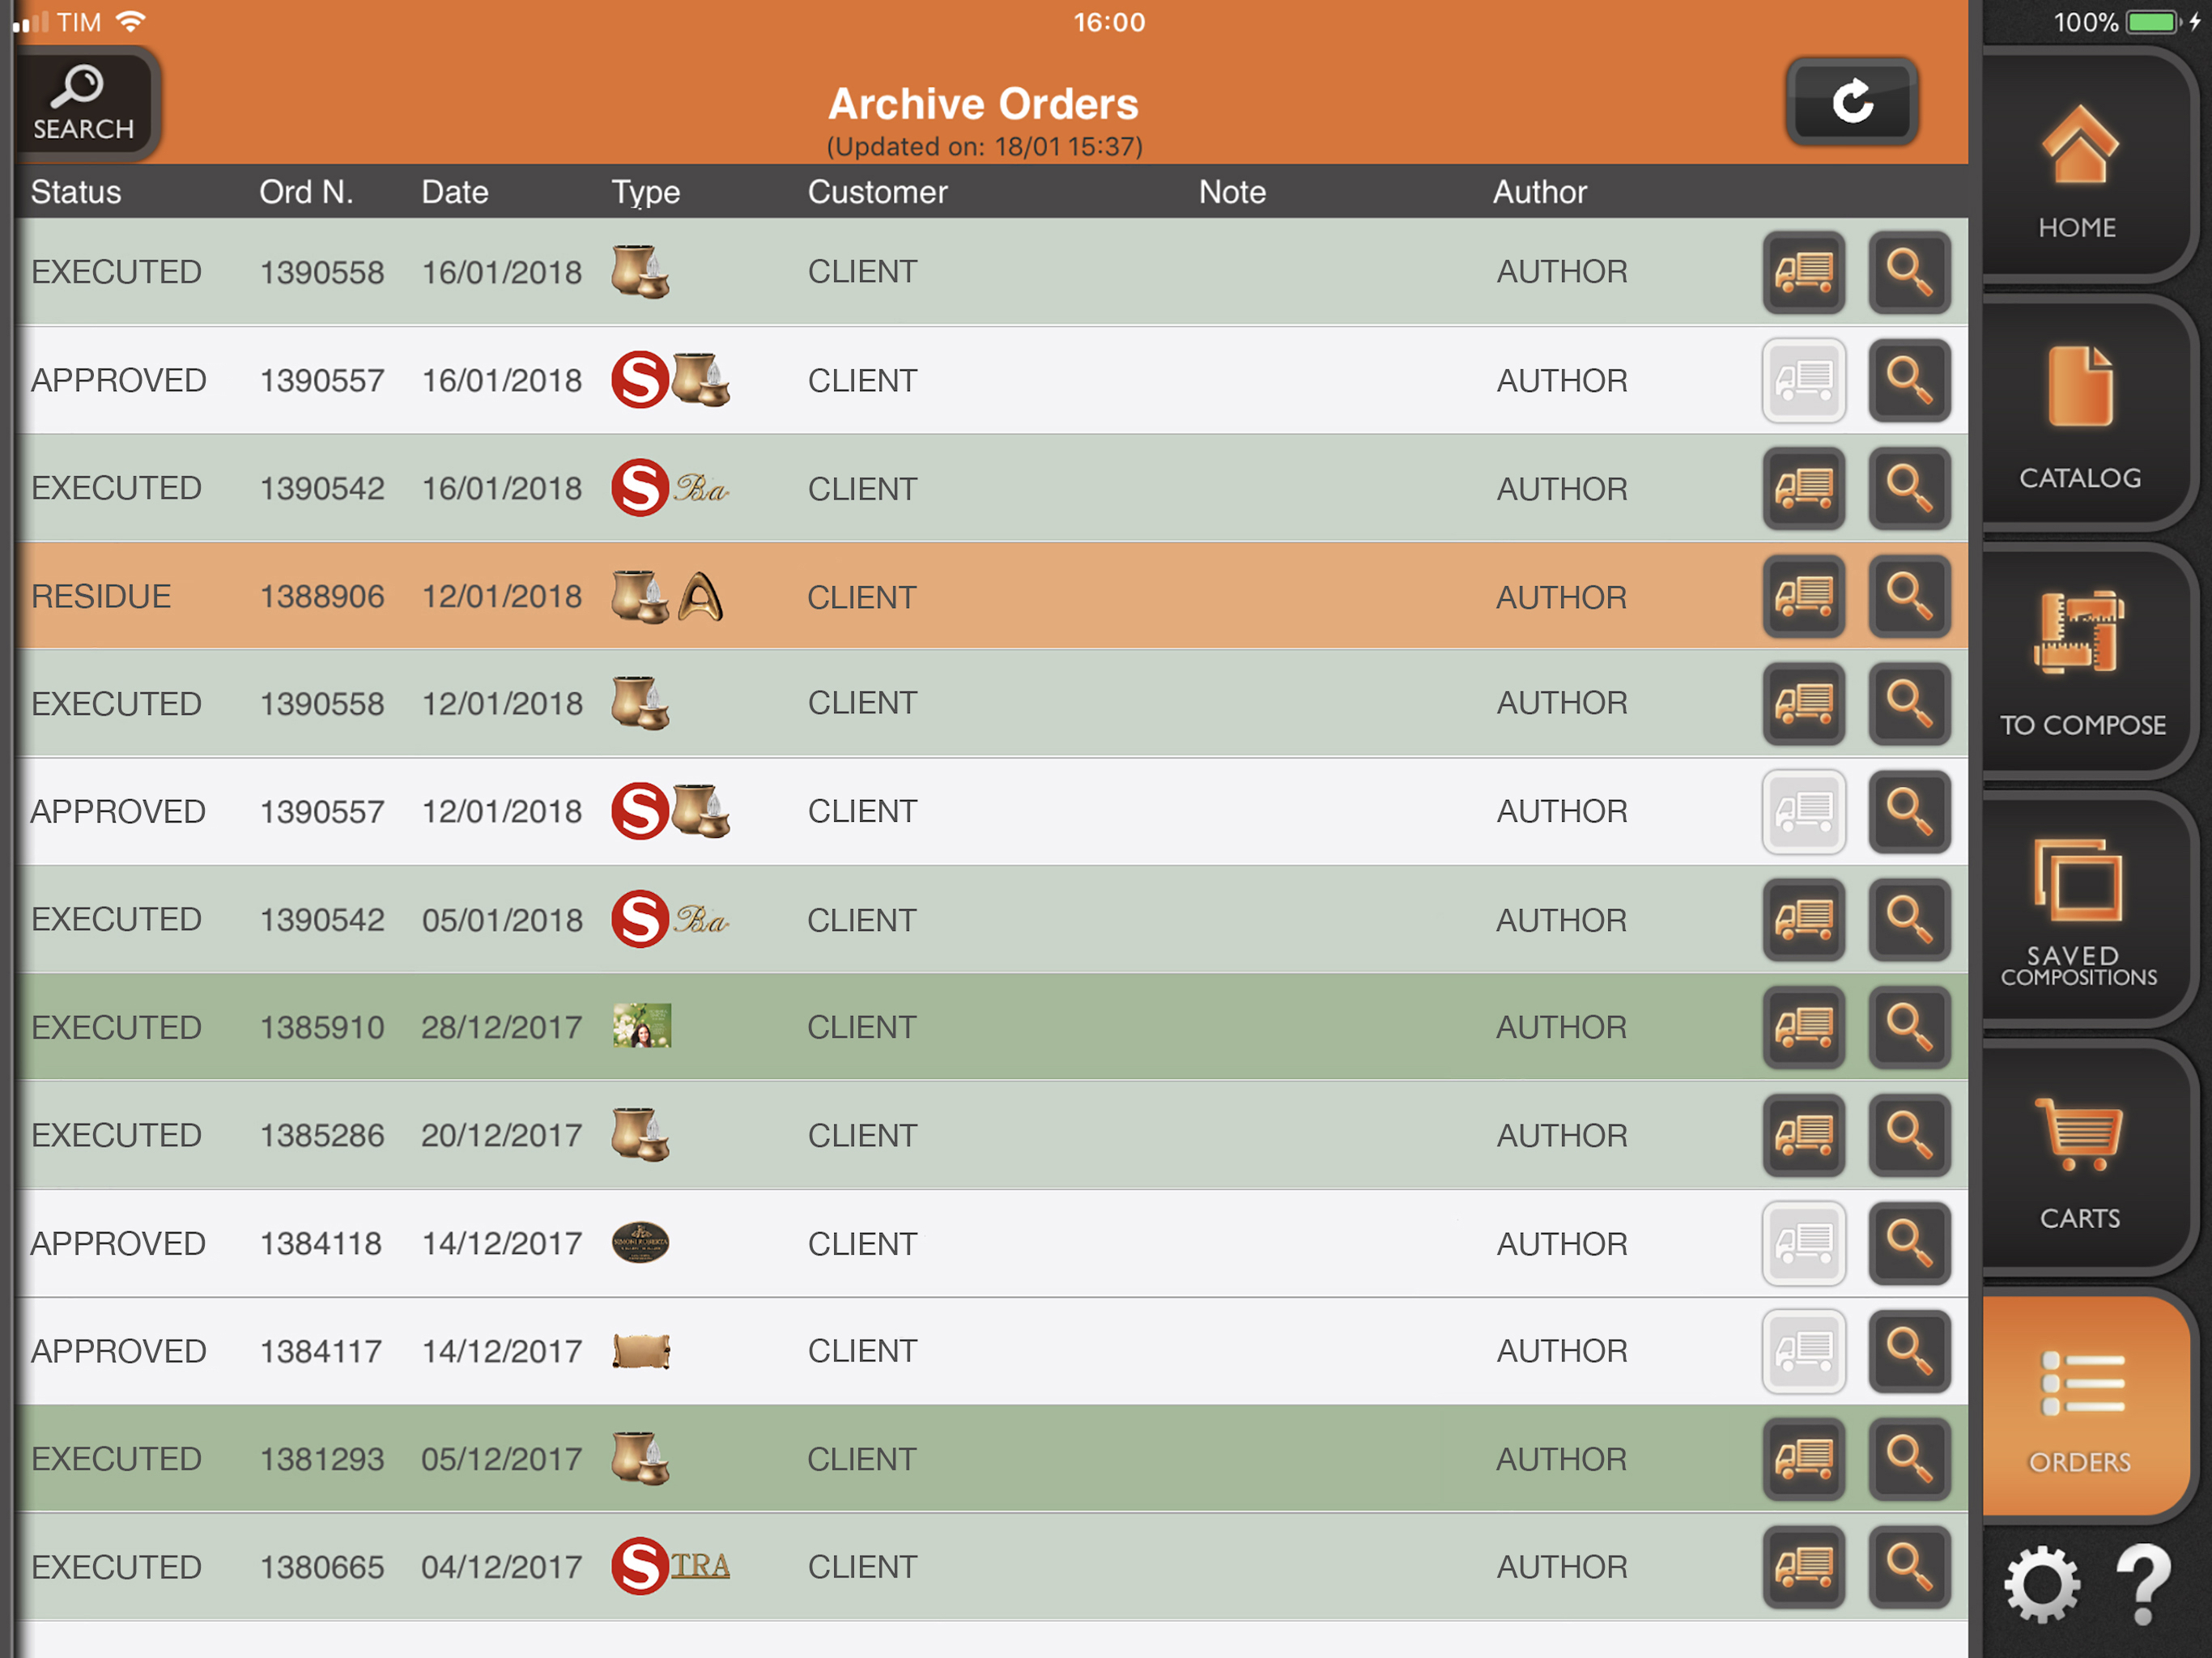This screenshot has height=1658, width=2212.
Task: Open help with the question mark icon
Action: (2143, 1584)
